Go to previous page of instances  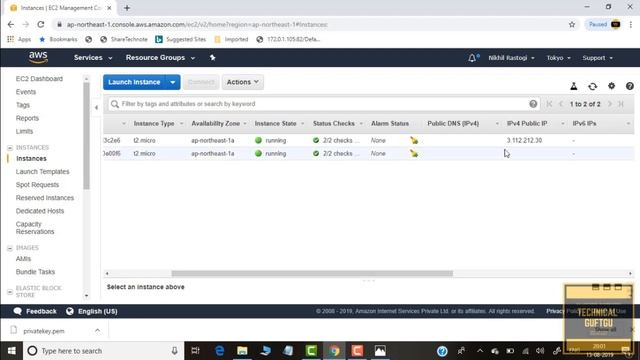pyautogui.click(x=560, y=104)
